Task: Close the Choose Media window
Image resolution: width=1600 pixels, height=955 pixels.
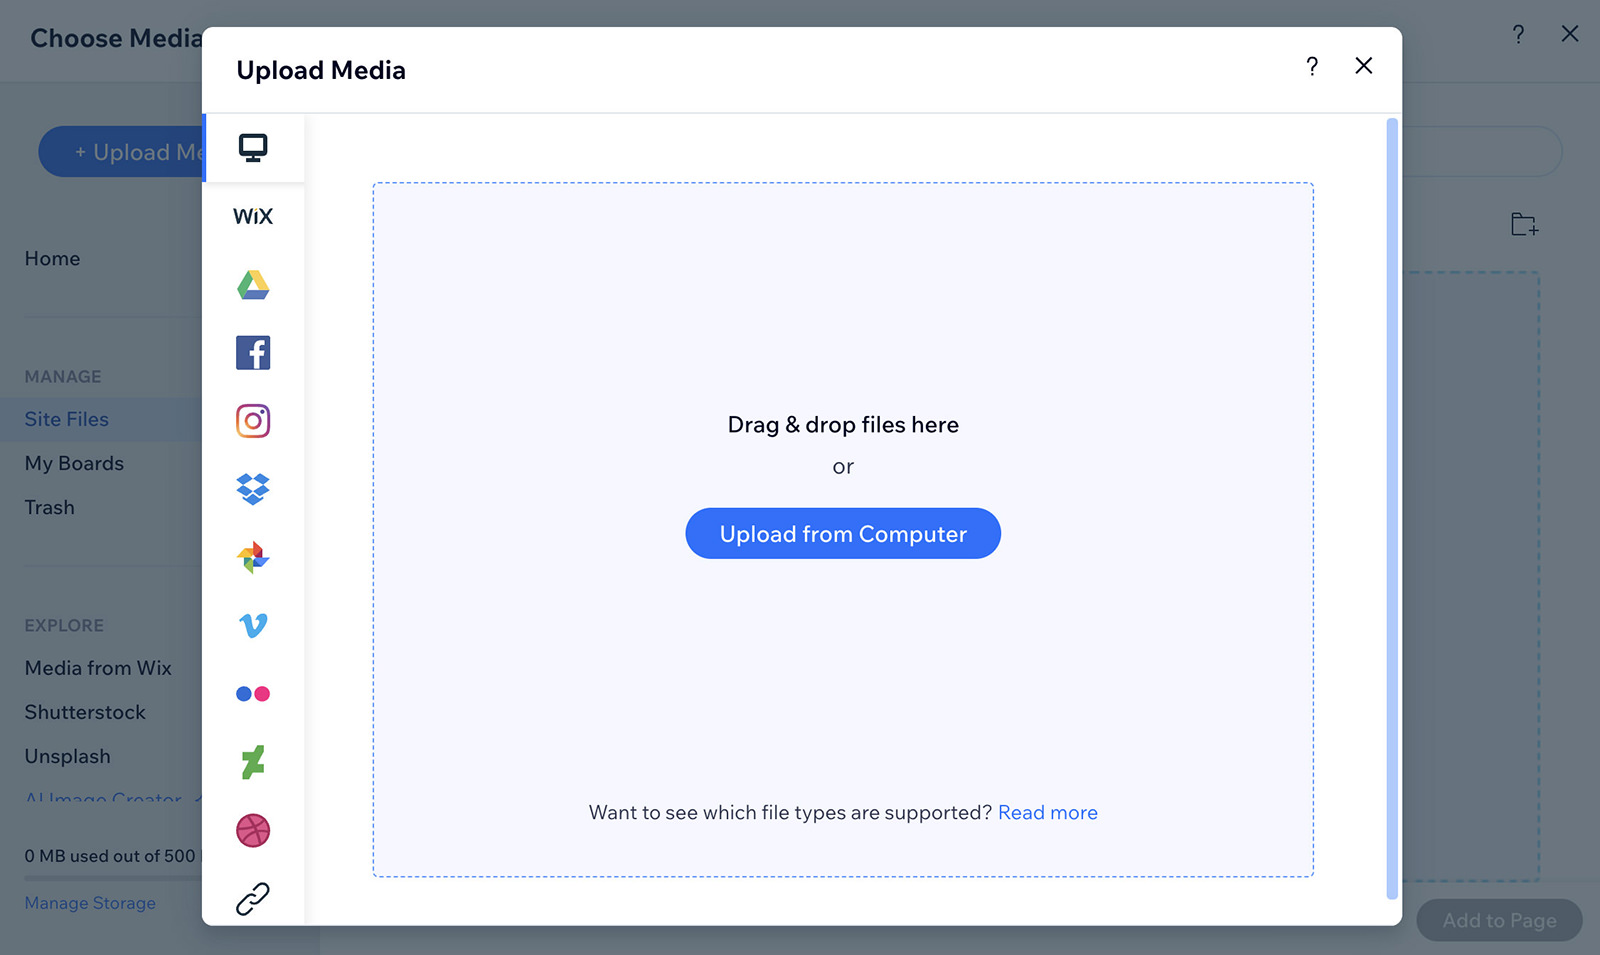Action: coord(1570,34)
